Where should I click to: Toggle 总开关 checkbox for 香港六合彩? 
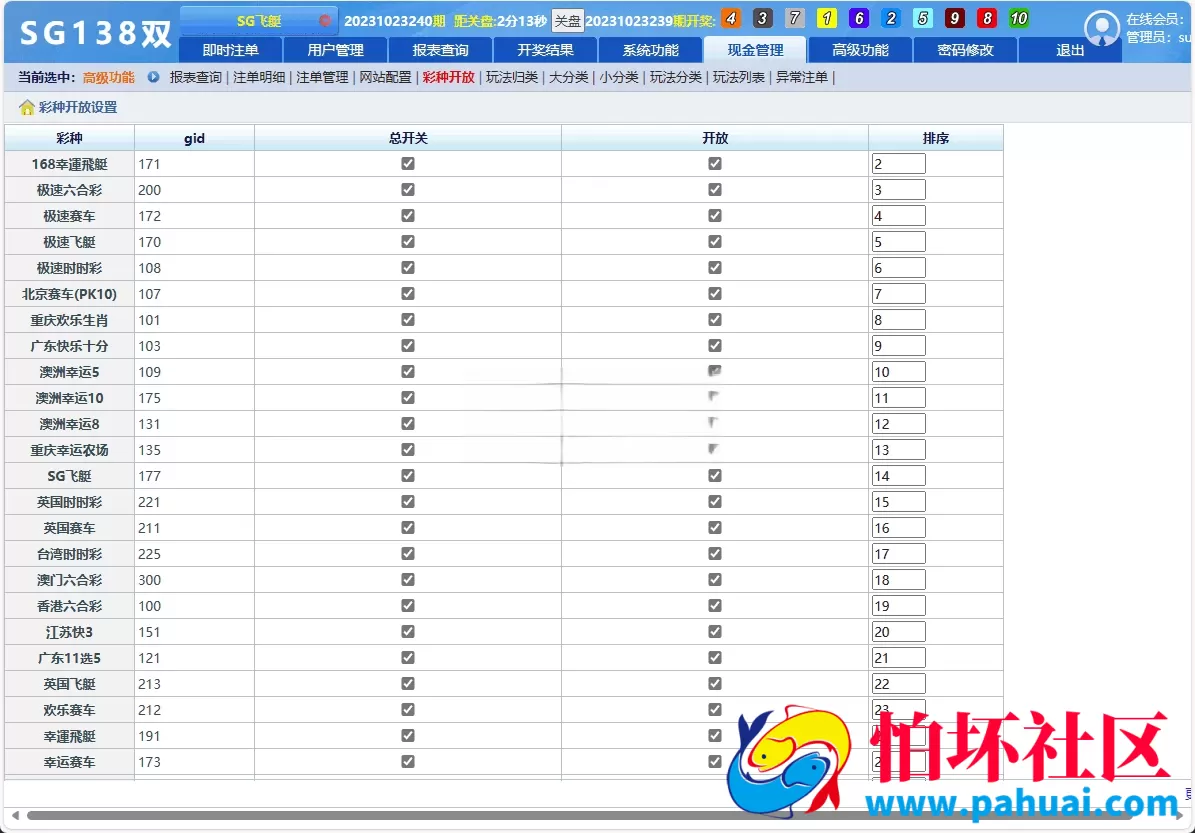point(408,605)
